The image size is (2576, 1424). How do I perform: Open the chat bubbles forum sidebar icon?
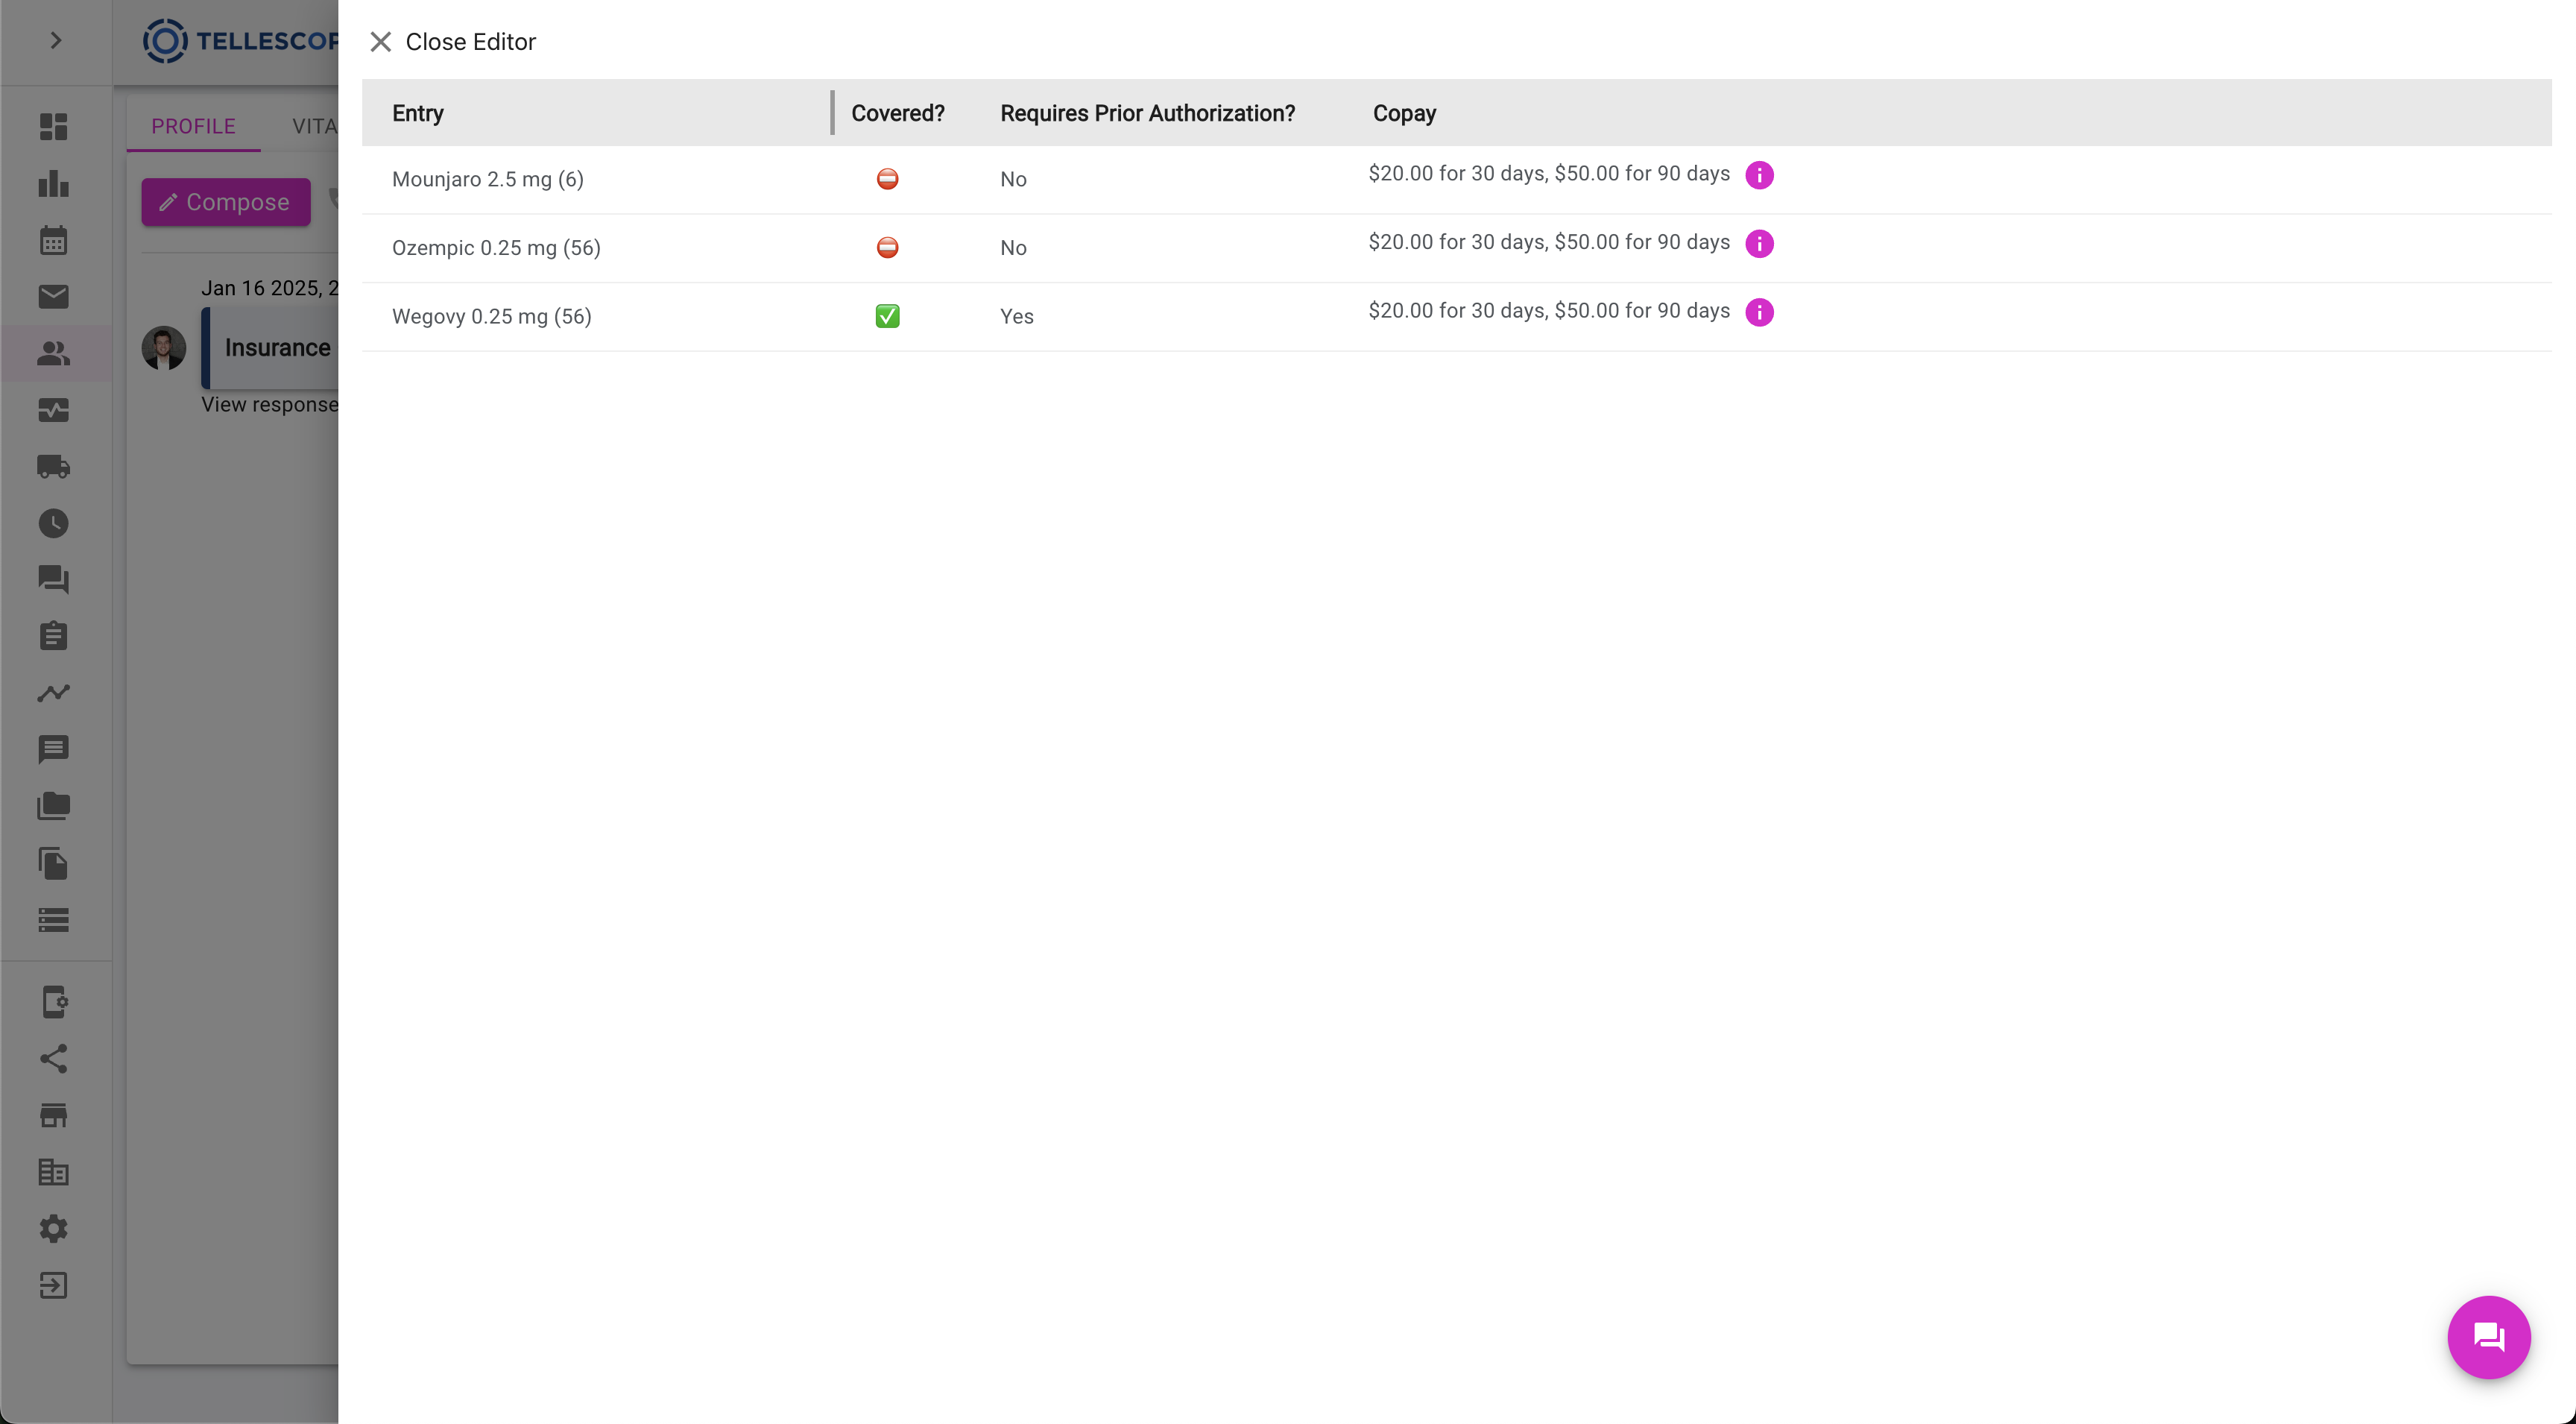[x=54, y=580]
